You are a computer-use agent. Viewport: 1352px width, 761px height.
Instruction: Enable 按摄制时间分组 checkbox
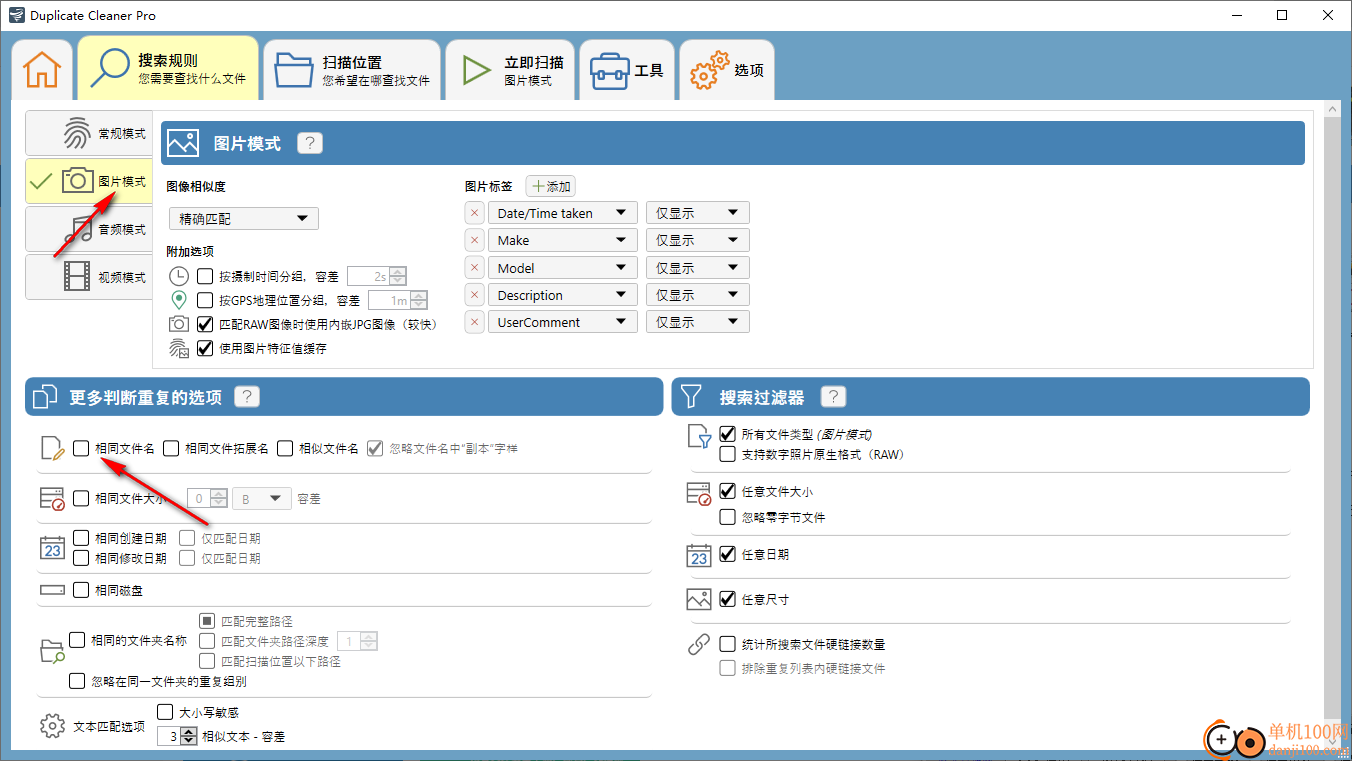[205, 276]
